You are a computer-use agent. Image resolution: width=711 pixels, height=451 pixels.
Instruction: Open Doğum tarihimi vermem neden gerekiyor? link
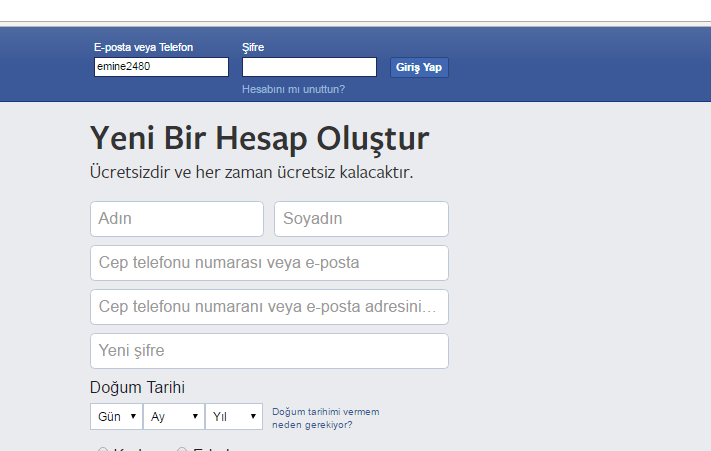coord(326,418)
